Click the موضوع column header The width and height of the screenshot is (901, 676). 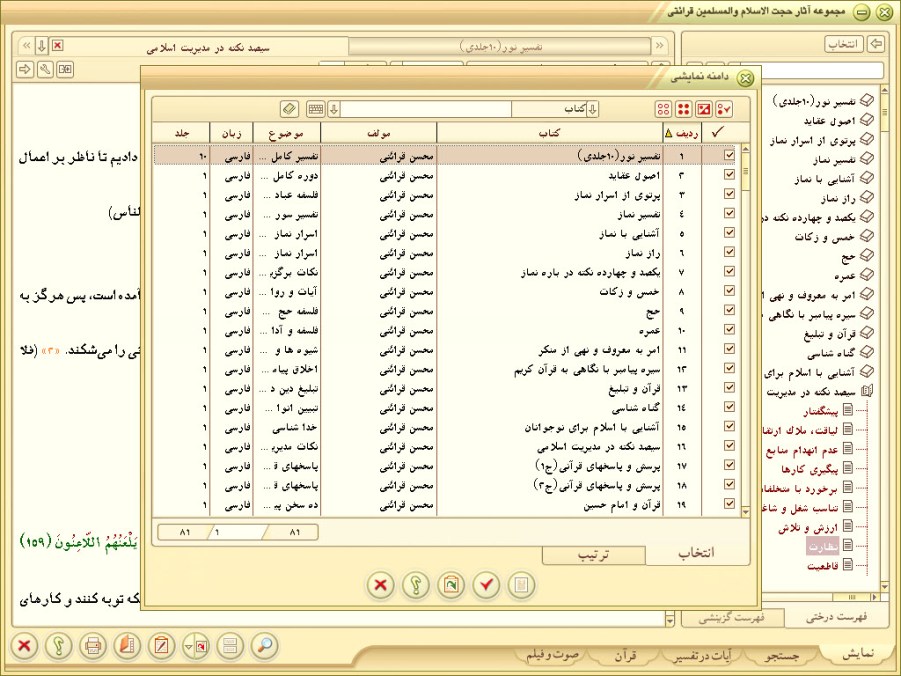[286, 133]
